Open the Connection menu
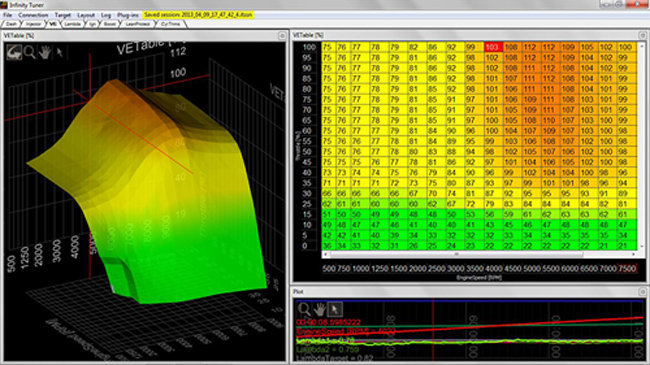The width and height of the screenshot is (650, 365). point(33,15)
